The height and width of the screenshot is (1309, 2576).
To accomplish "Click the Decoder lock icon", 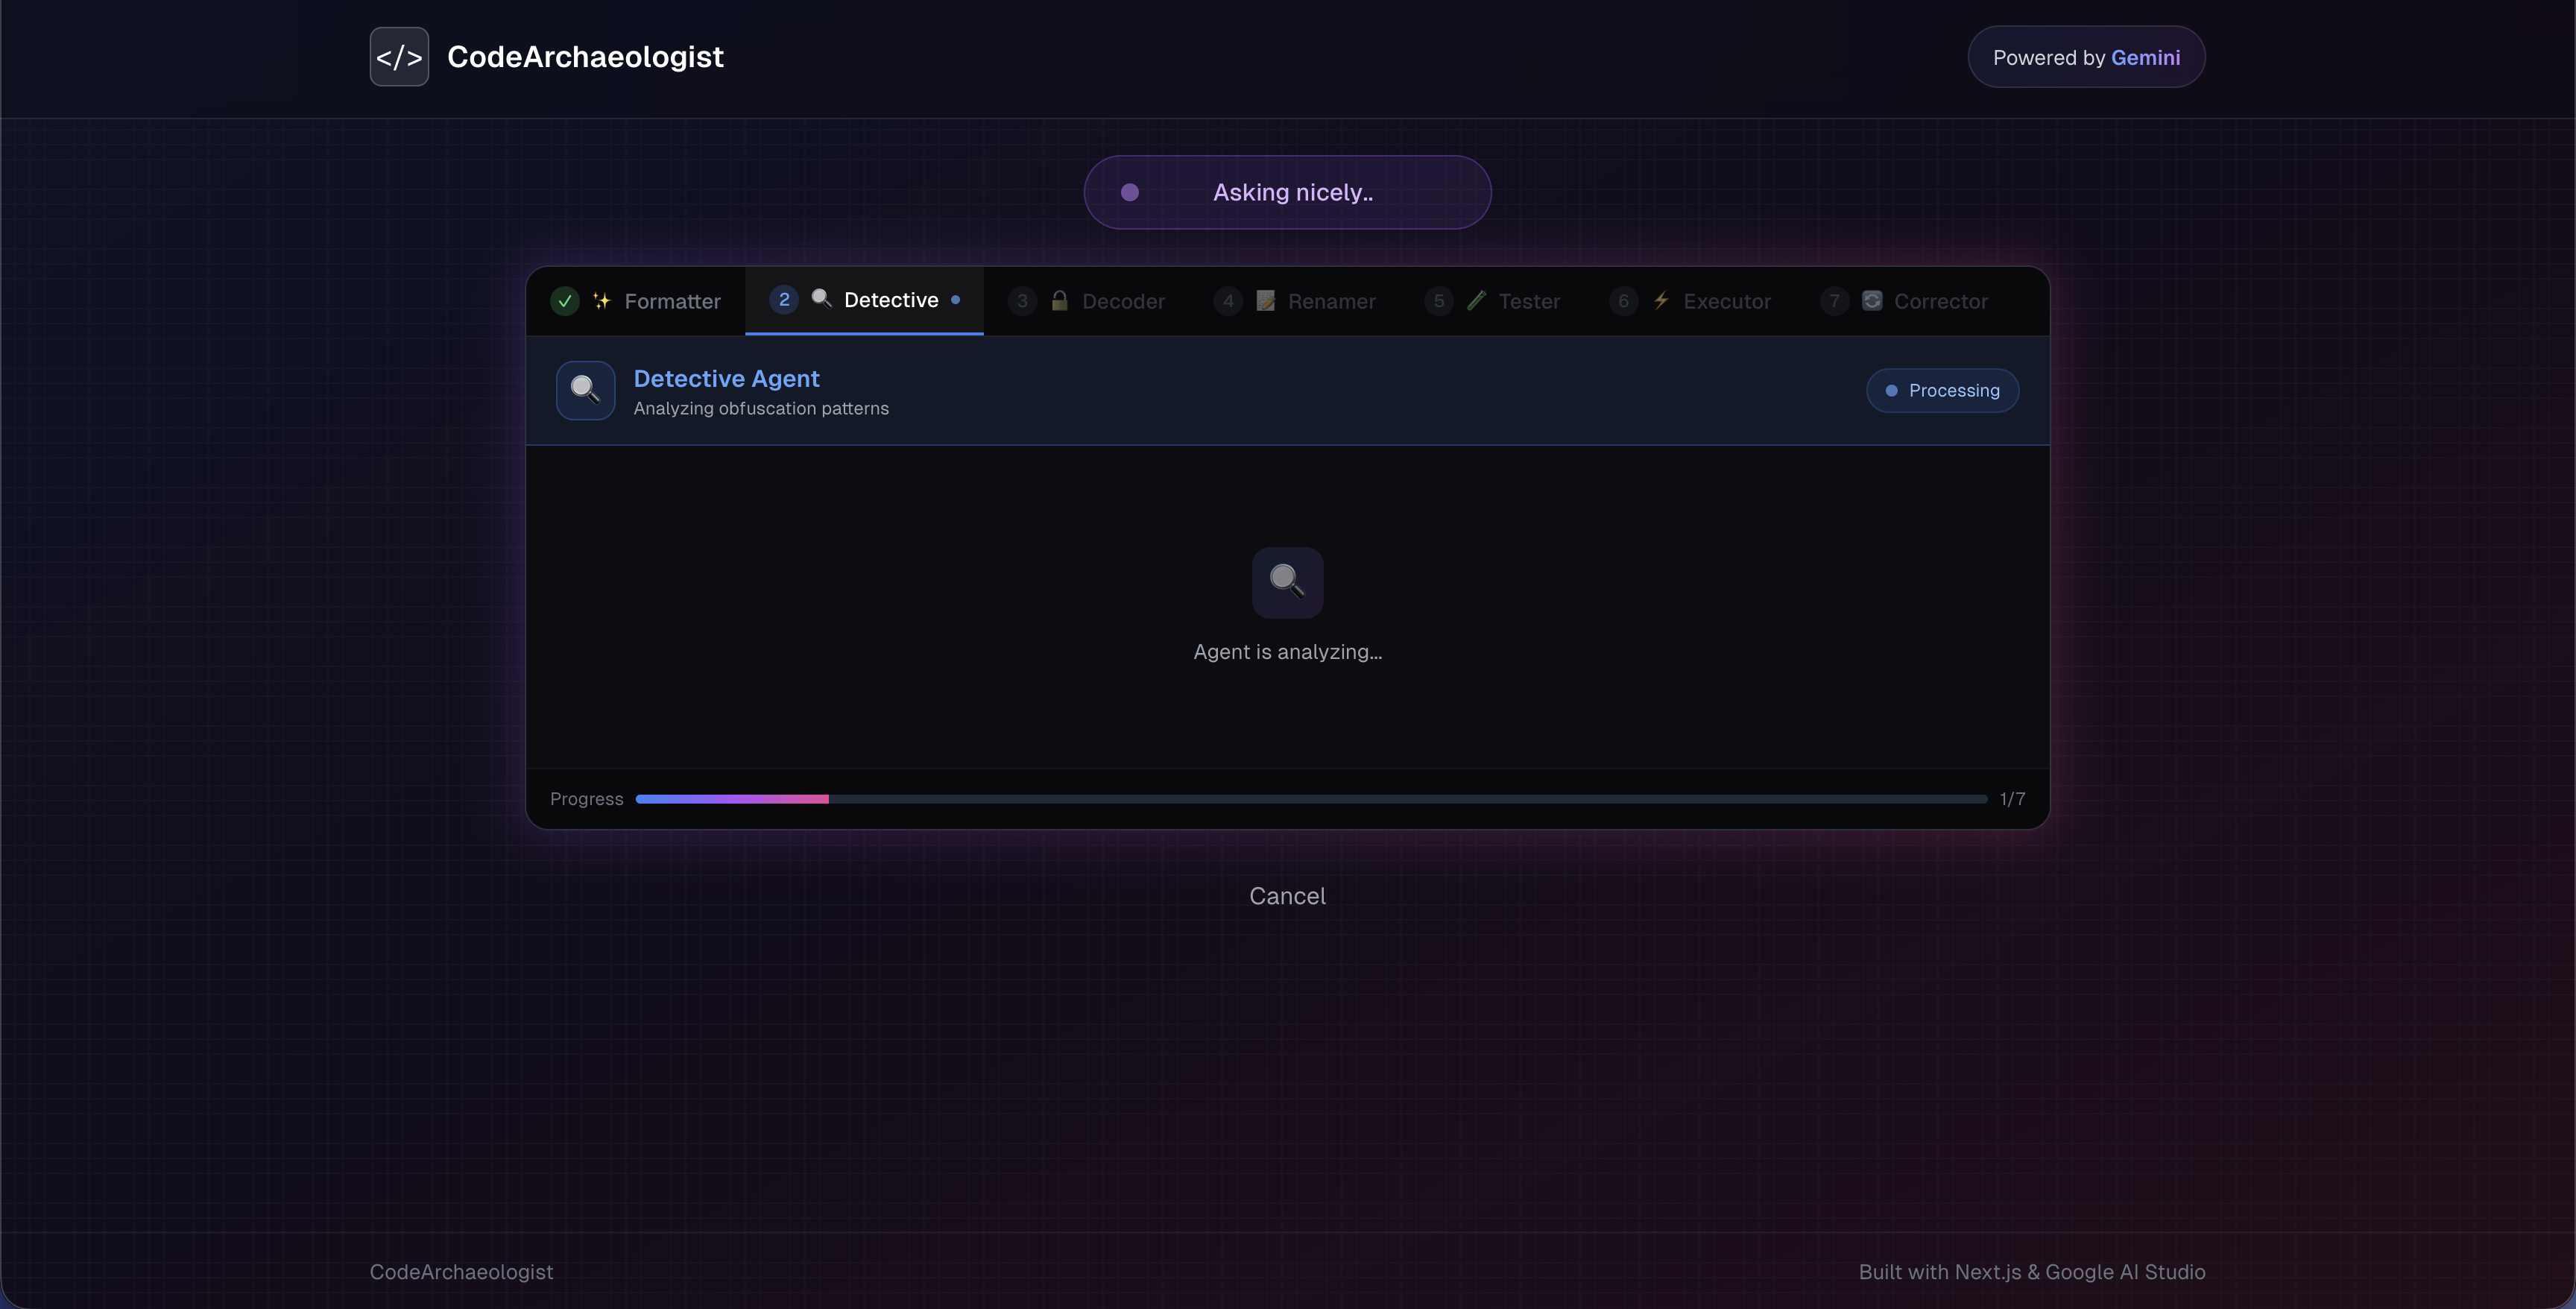I will 1059,301.
